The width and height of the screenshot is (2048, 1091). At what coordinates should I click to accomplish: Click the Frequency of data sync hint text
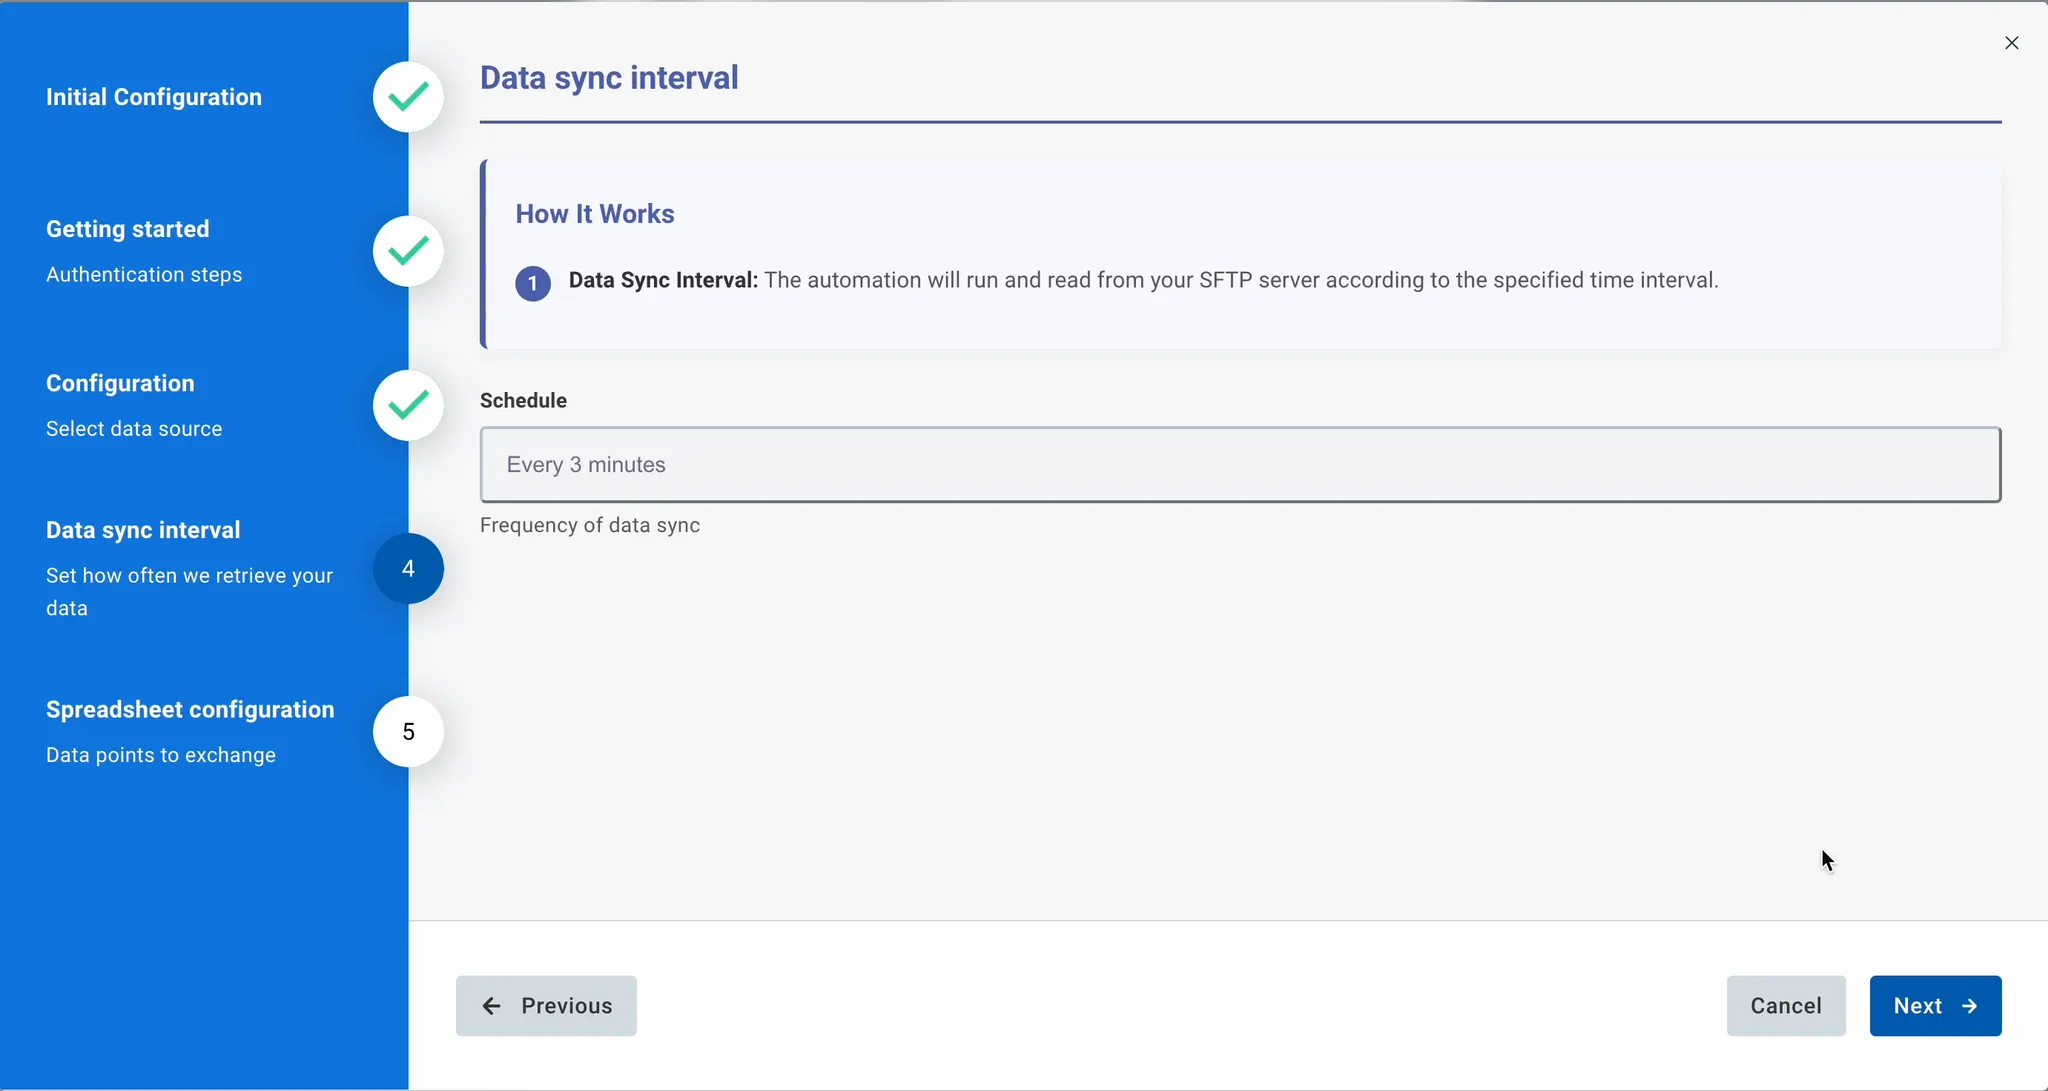[x=590, y=525]
